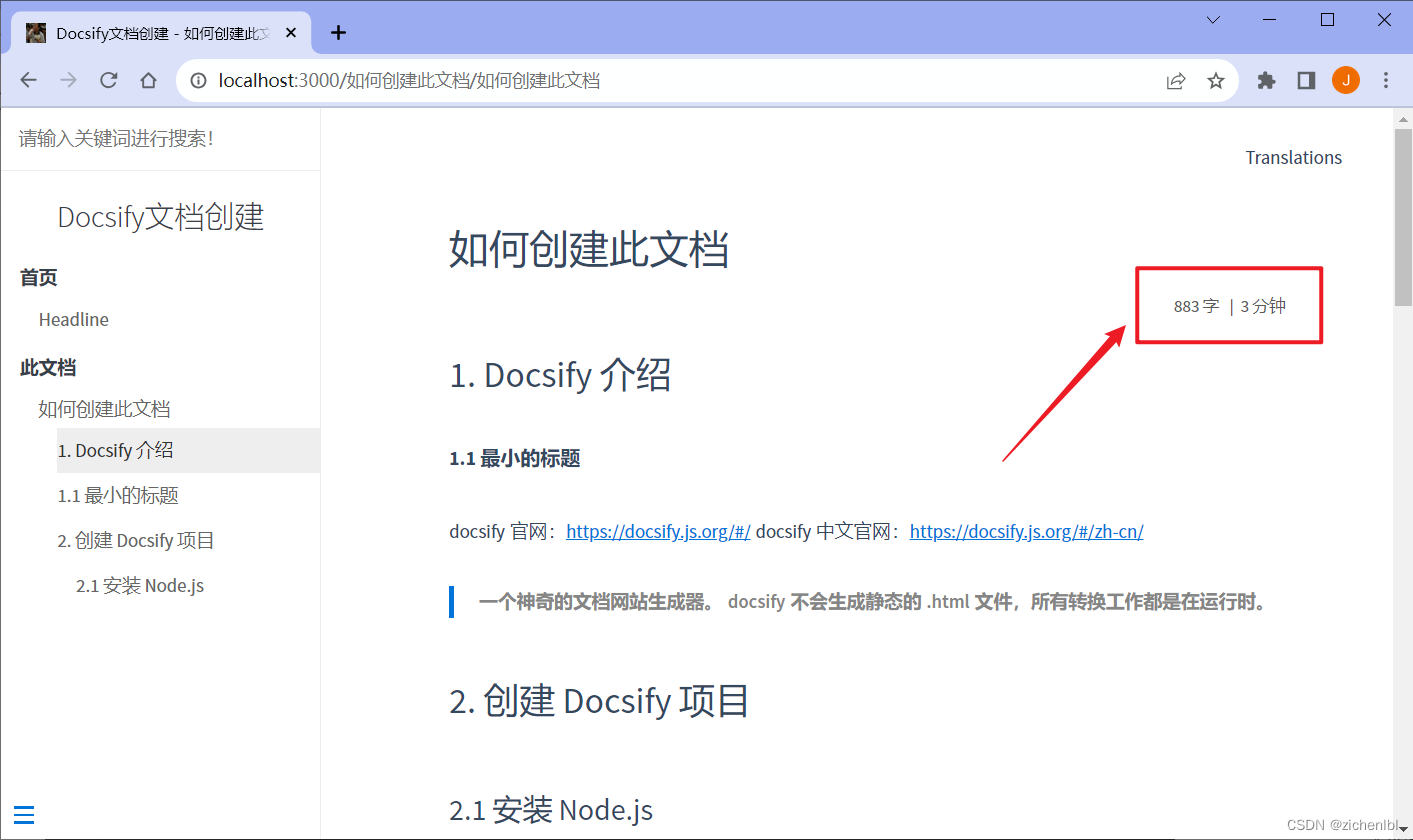Open the profile avatar J

1346,81
